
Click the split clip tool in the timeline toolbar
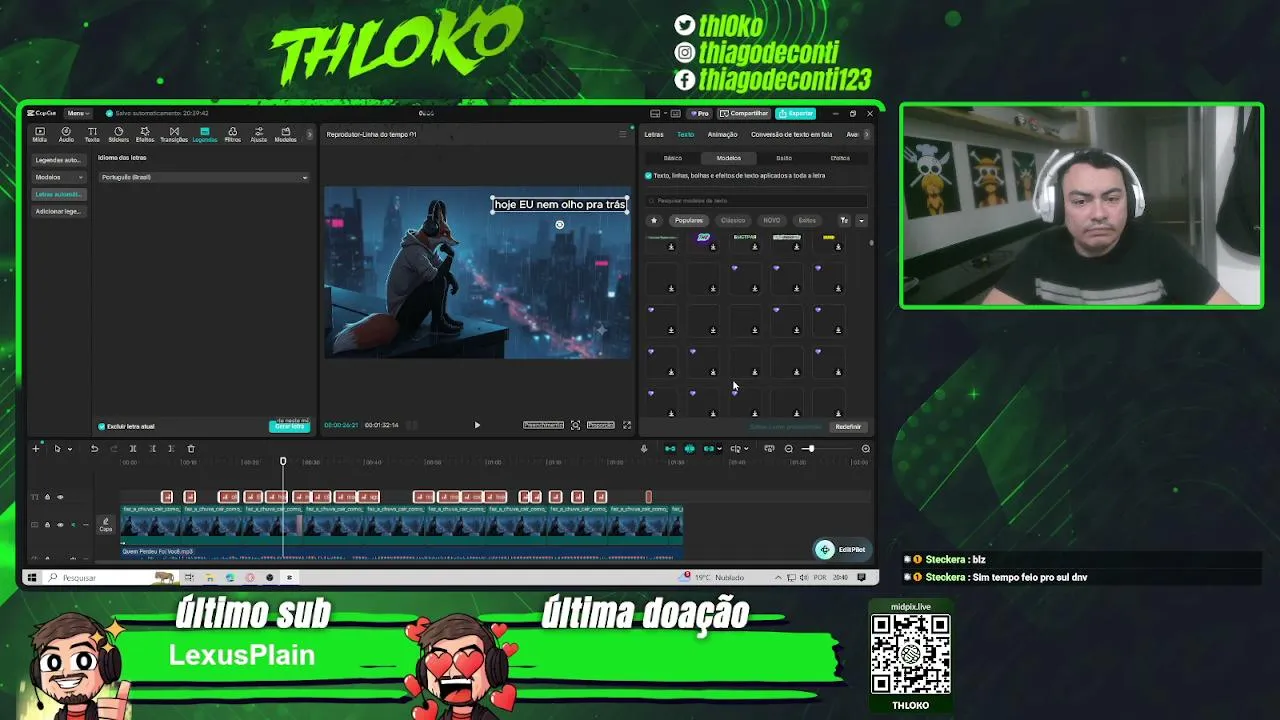pos(133,449)
